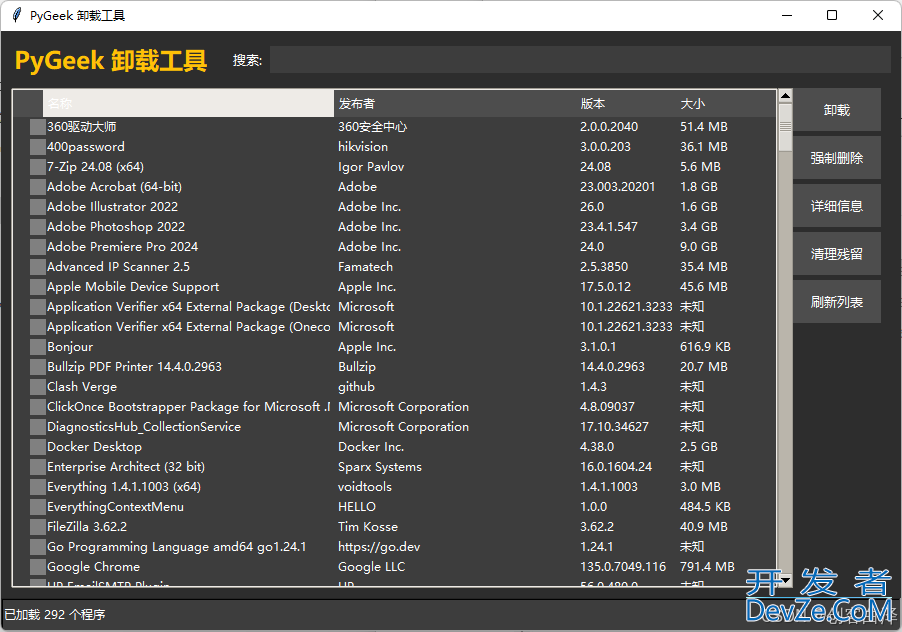902x632 pixels.
Task: Click publisher voidtools cell
Action: 365,487
